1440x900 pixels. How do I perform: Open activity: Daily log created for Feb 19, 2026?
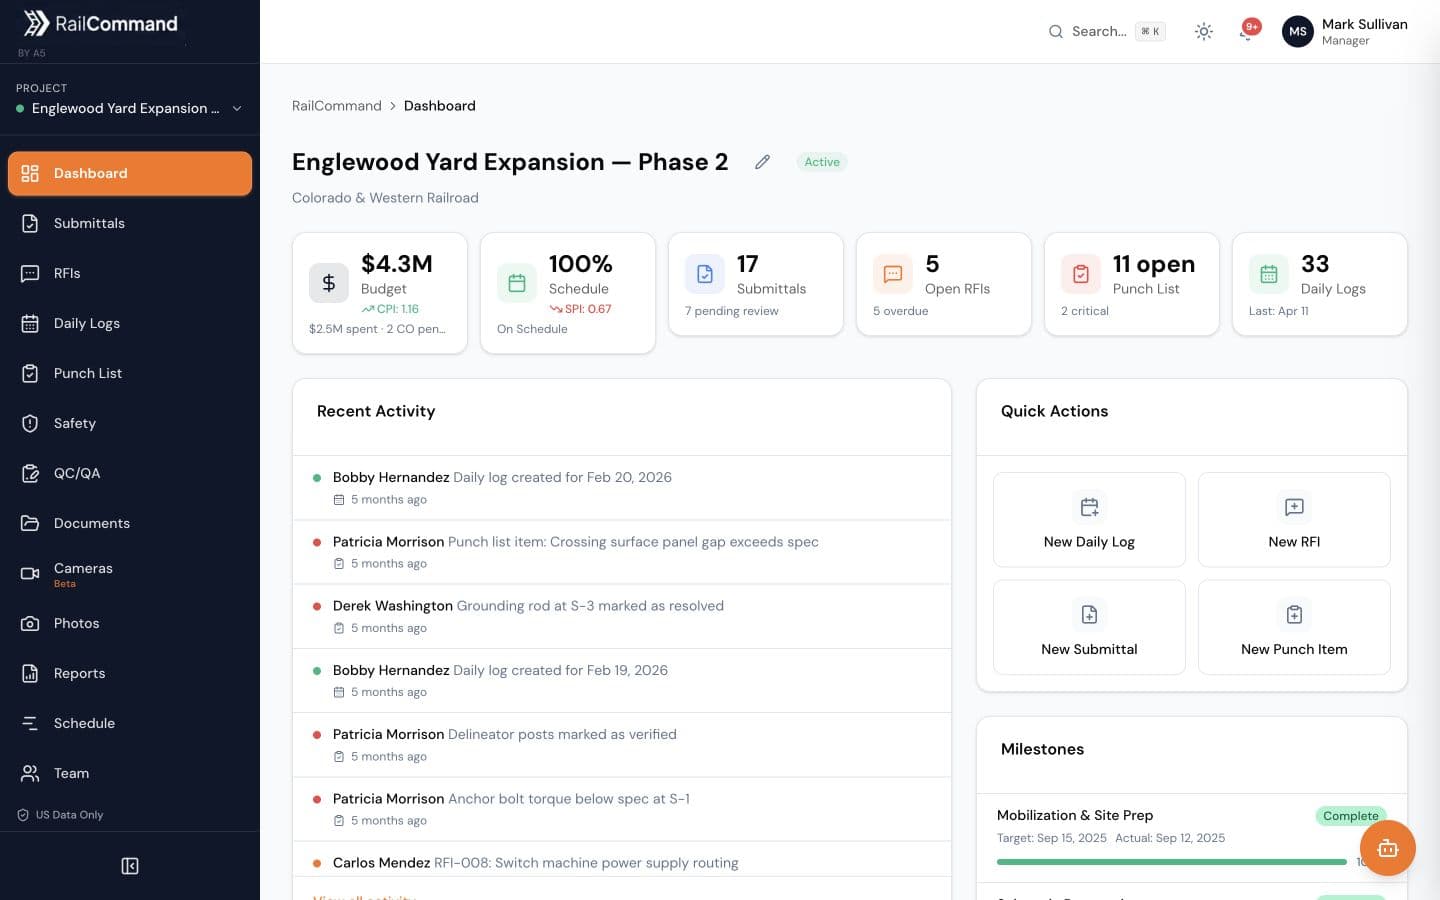click(x=622, y=681)
